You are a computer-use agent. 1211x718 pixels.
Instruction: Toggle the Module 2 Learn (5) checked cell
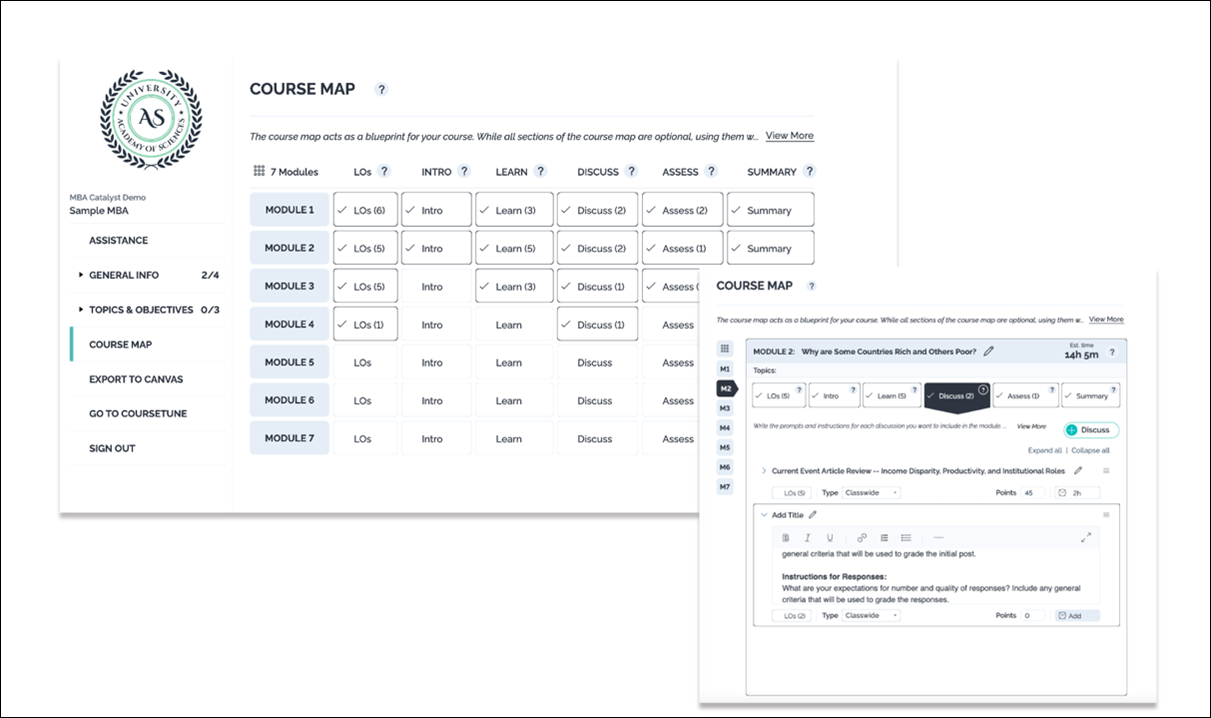point(514,248)
